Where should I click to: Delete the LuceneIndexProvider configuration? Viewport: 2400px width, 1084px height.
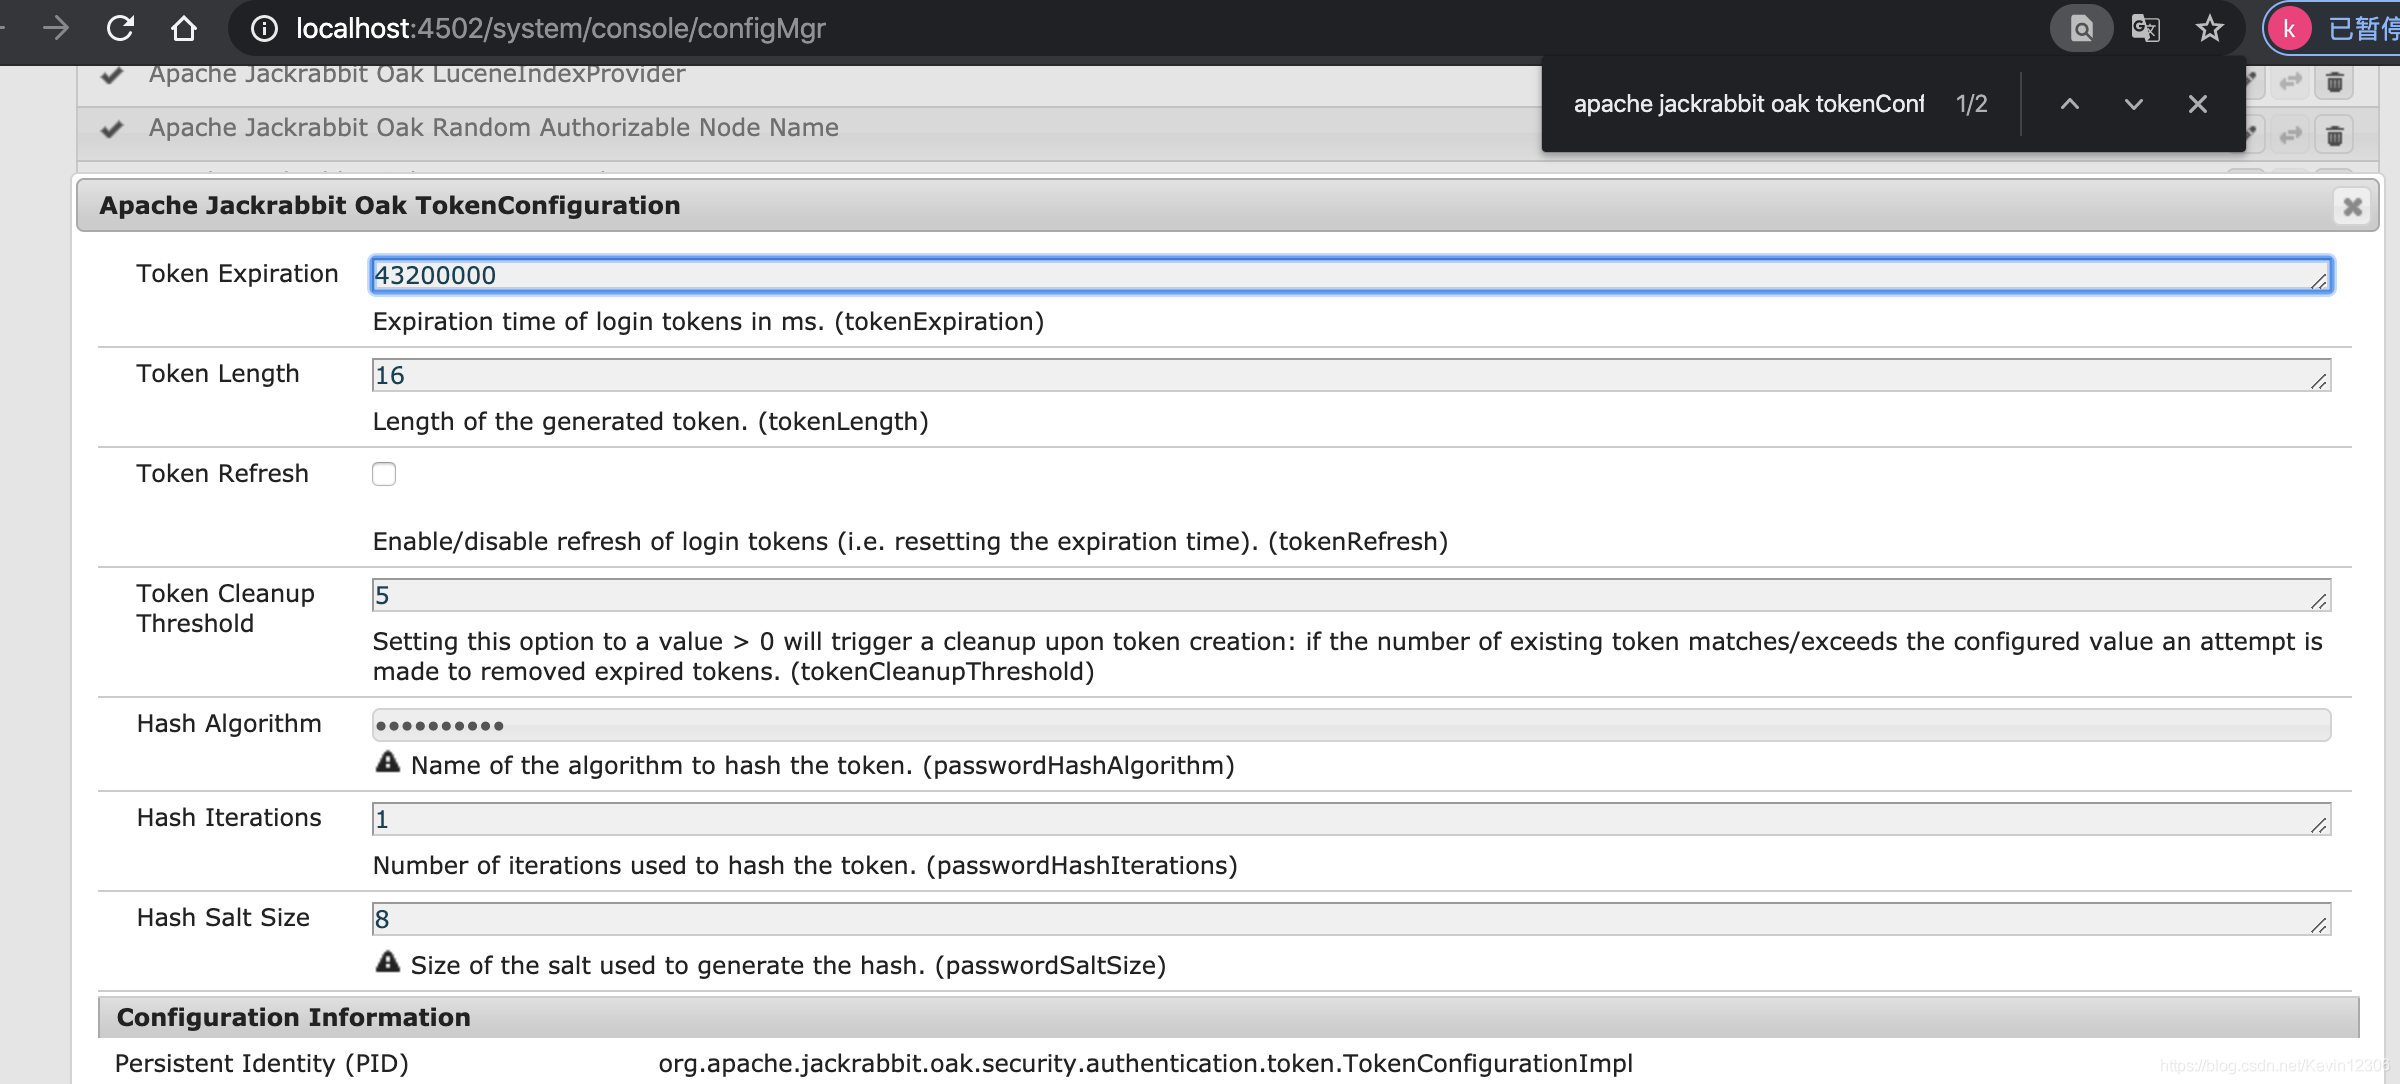coord(2335,82)
